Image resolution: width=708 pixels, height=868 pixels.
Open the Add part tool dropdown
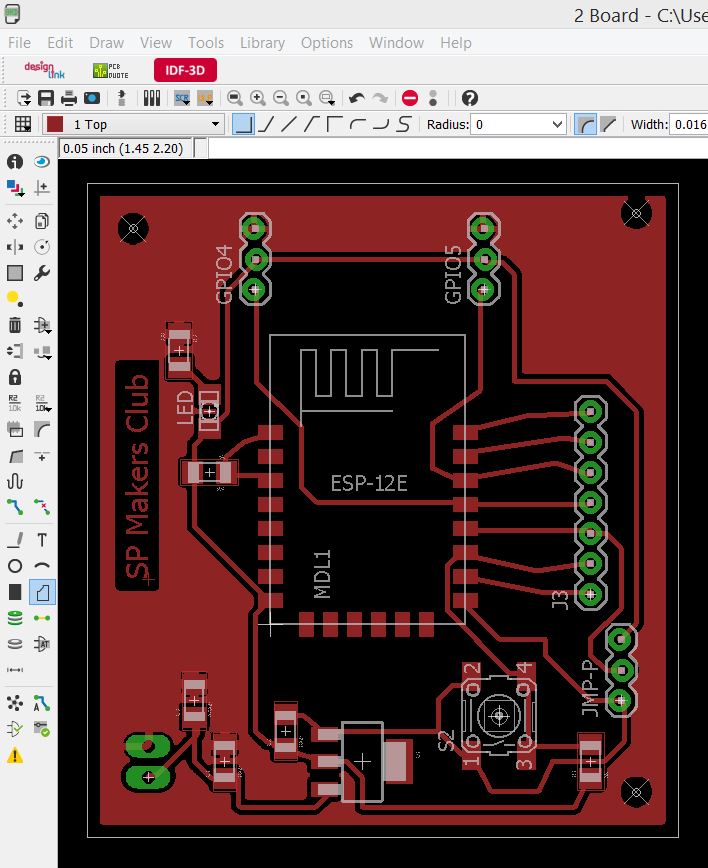point(43,325)
